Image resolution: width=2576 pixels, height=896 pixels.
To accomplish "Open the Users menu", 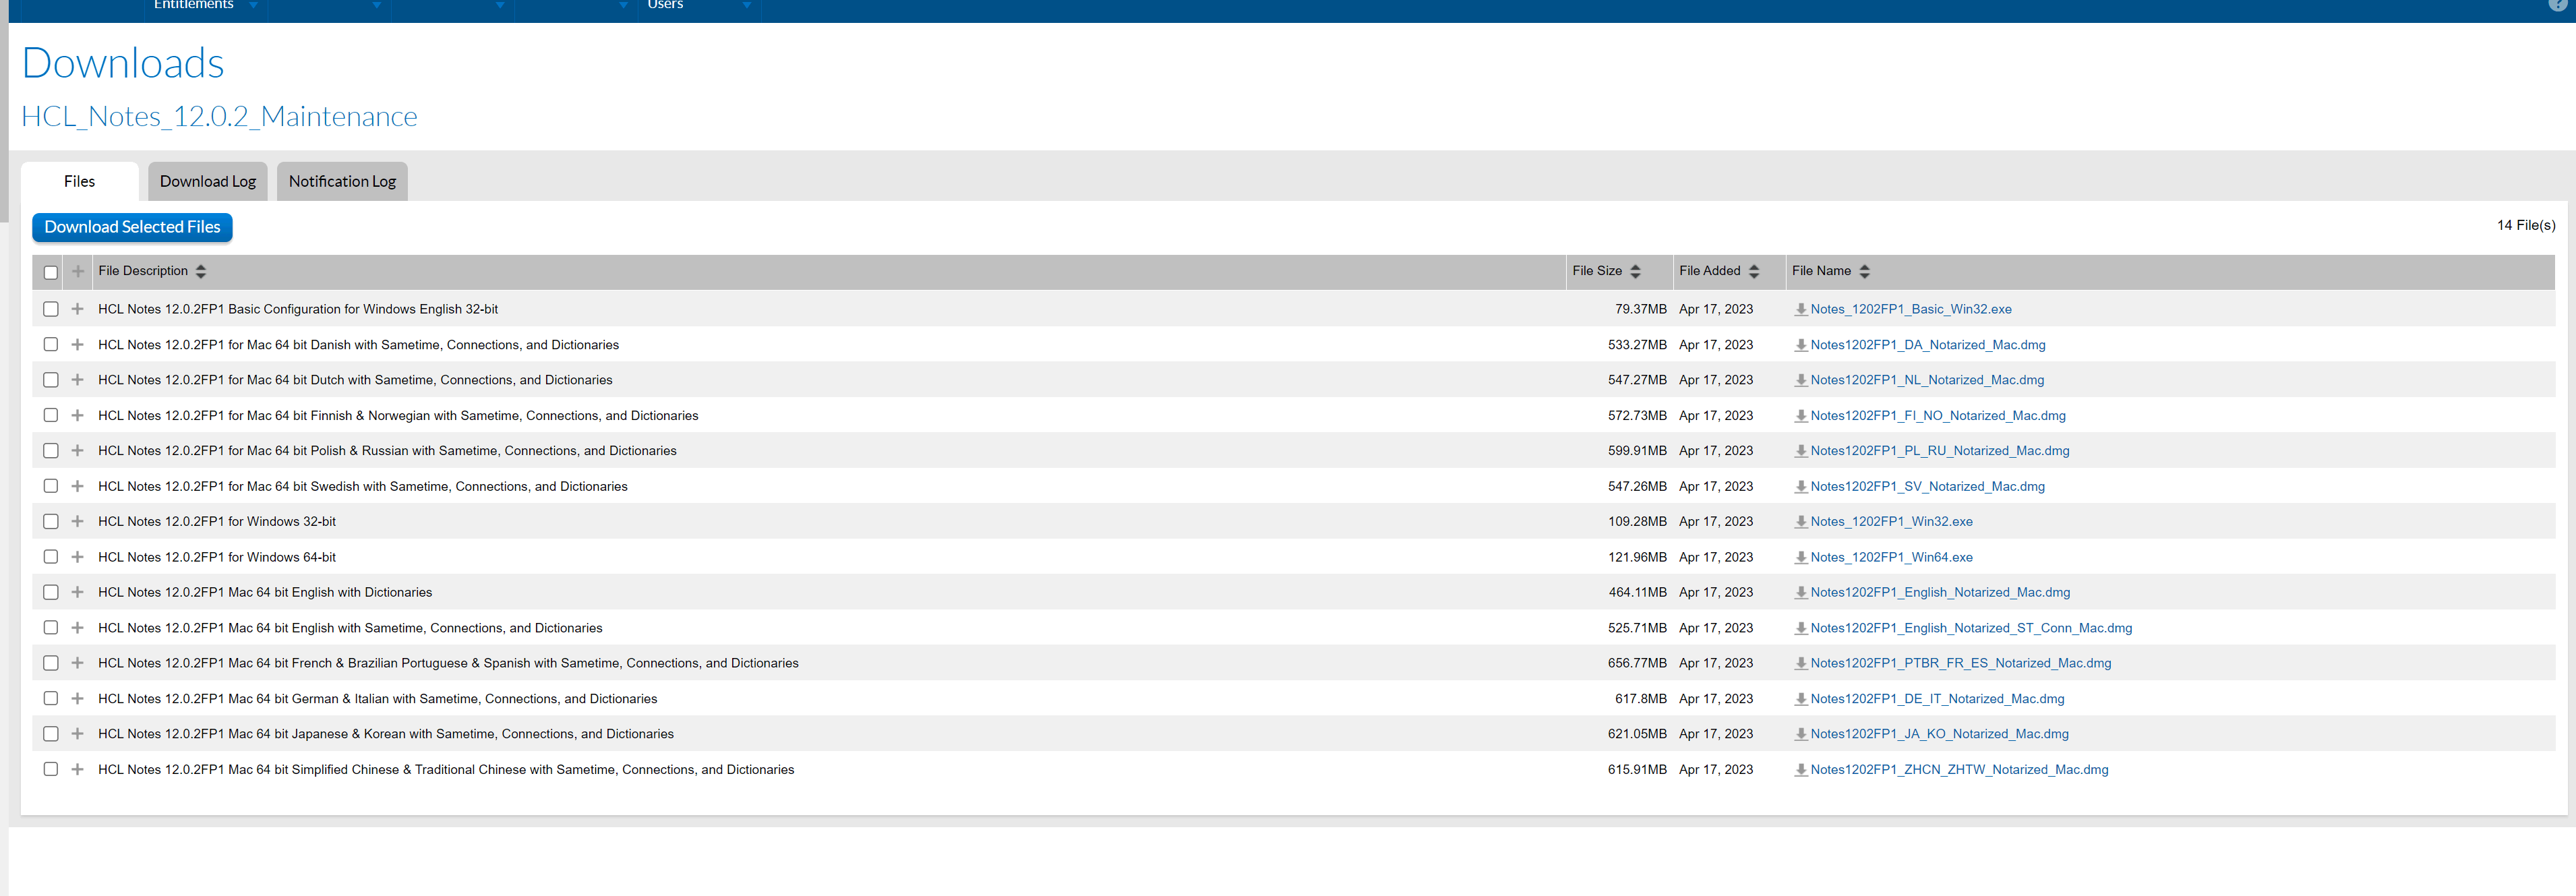I will (x=699, y=6).
